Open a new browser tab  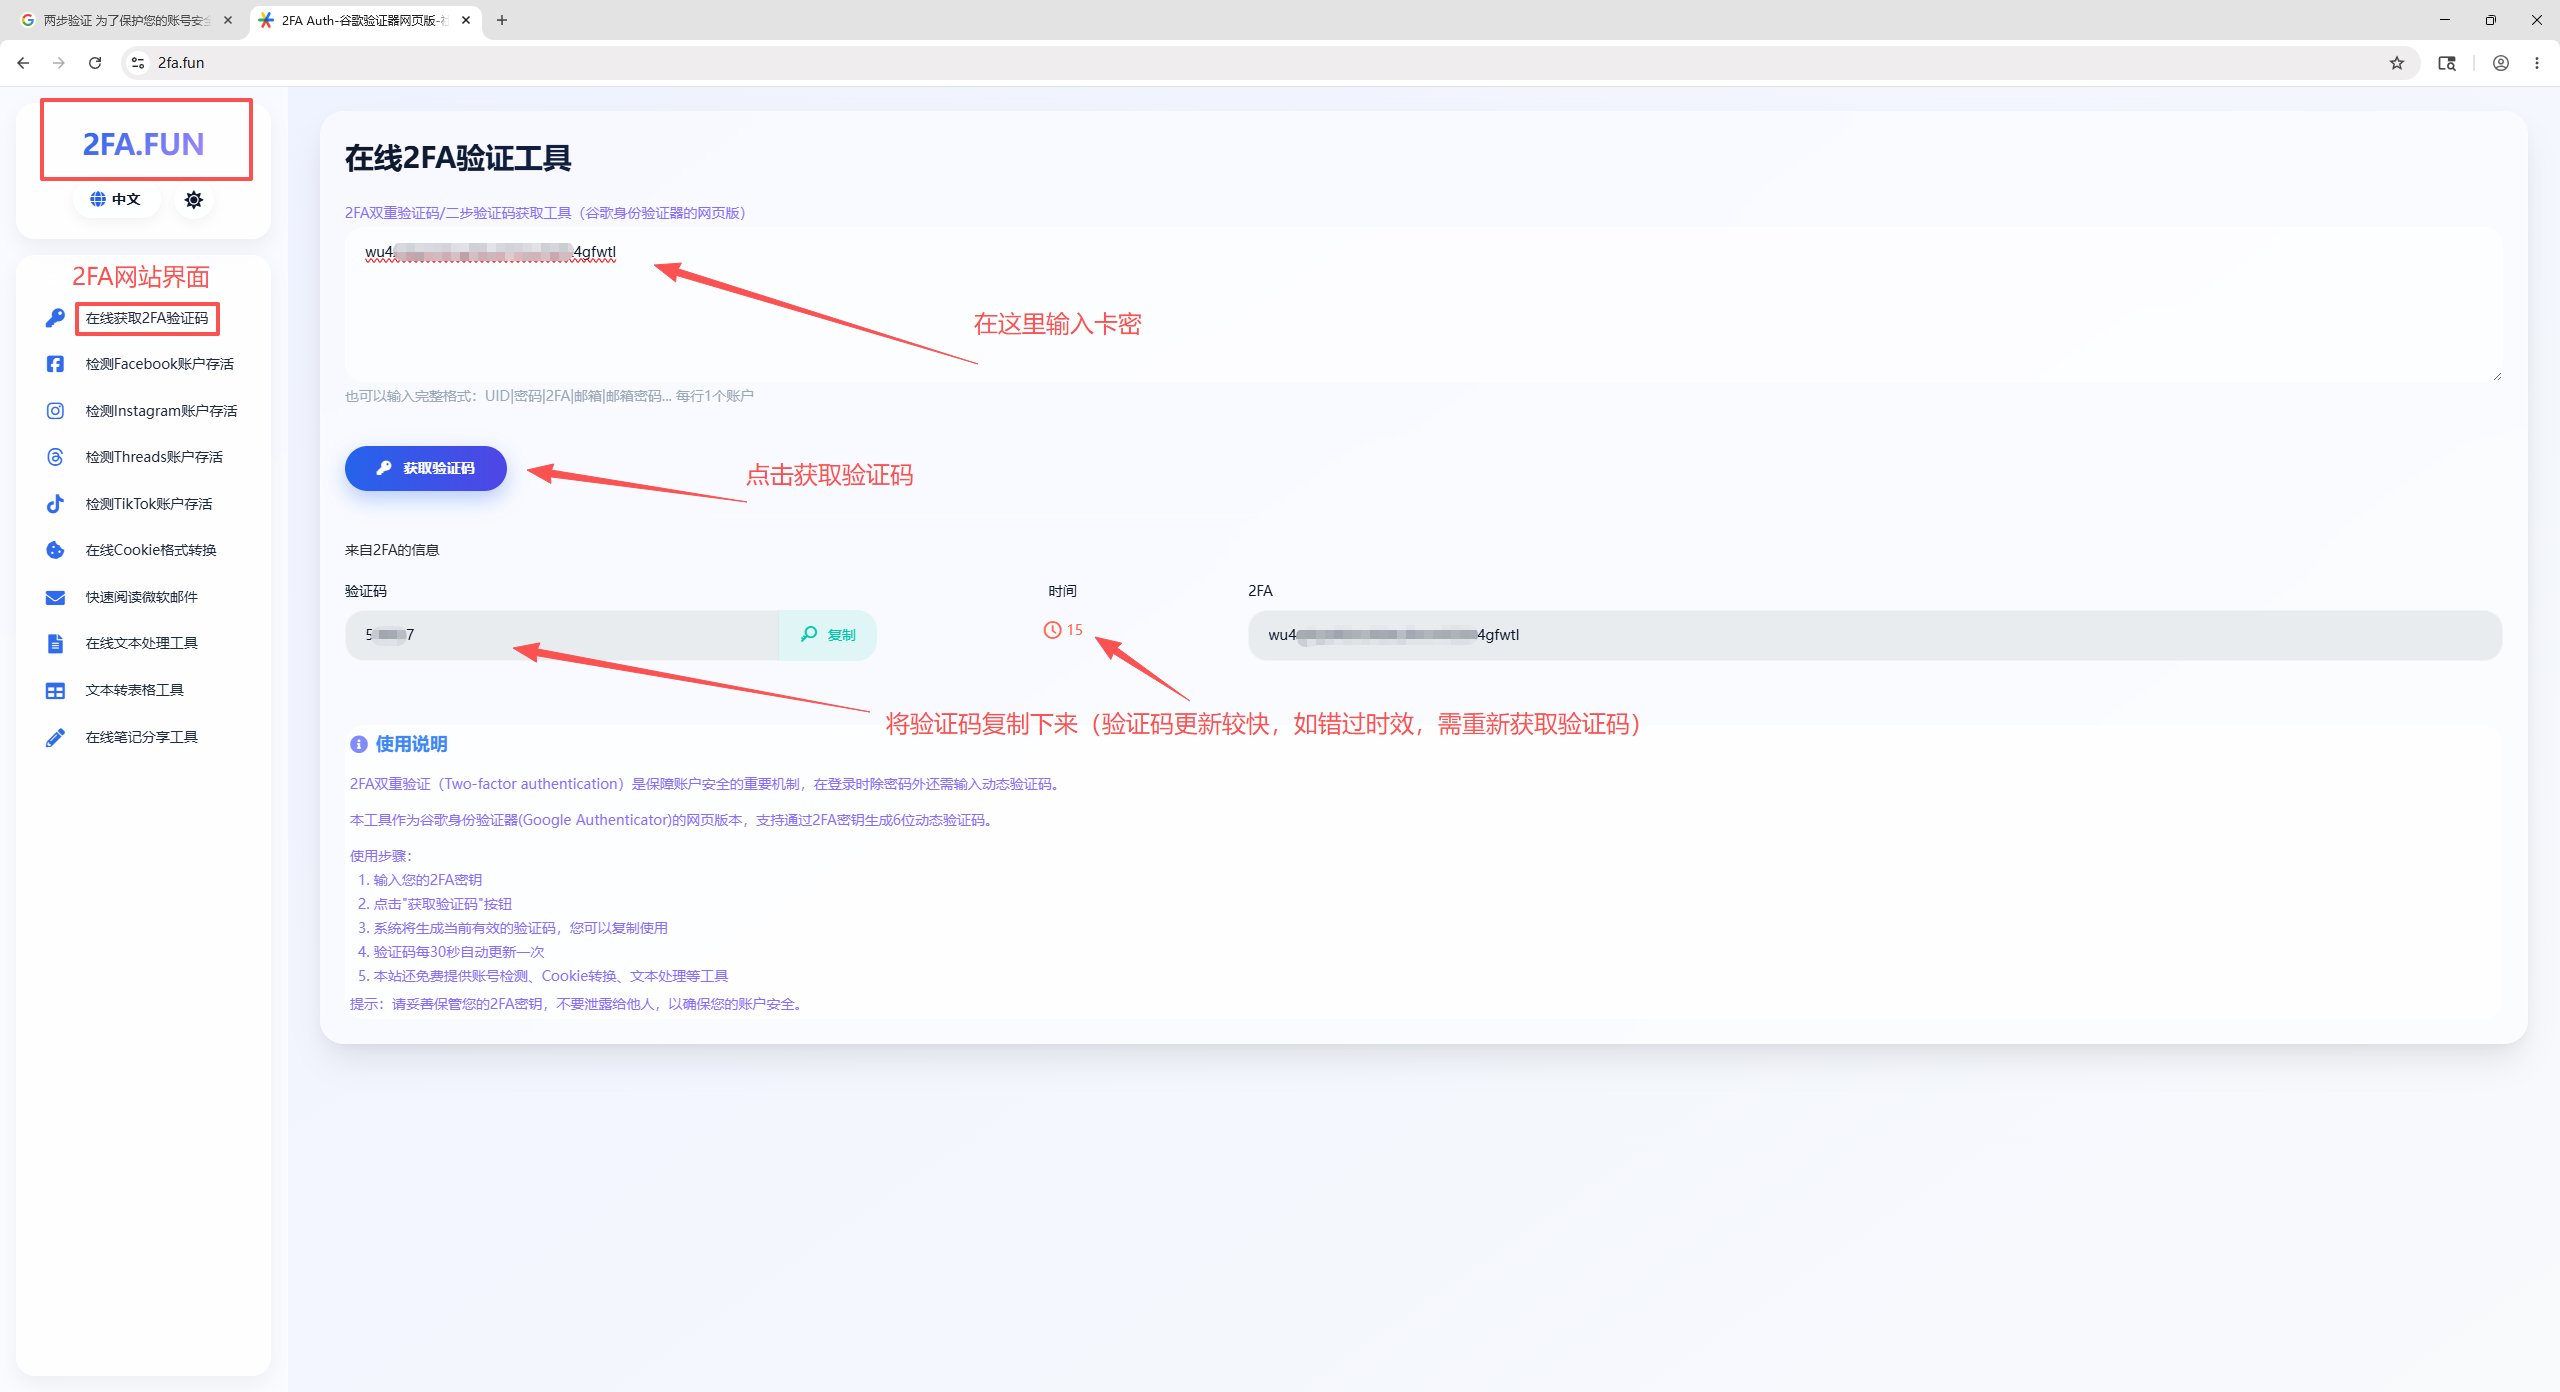coord(502,20)
